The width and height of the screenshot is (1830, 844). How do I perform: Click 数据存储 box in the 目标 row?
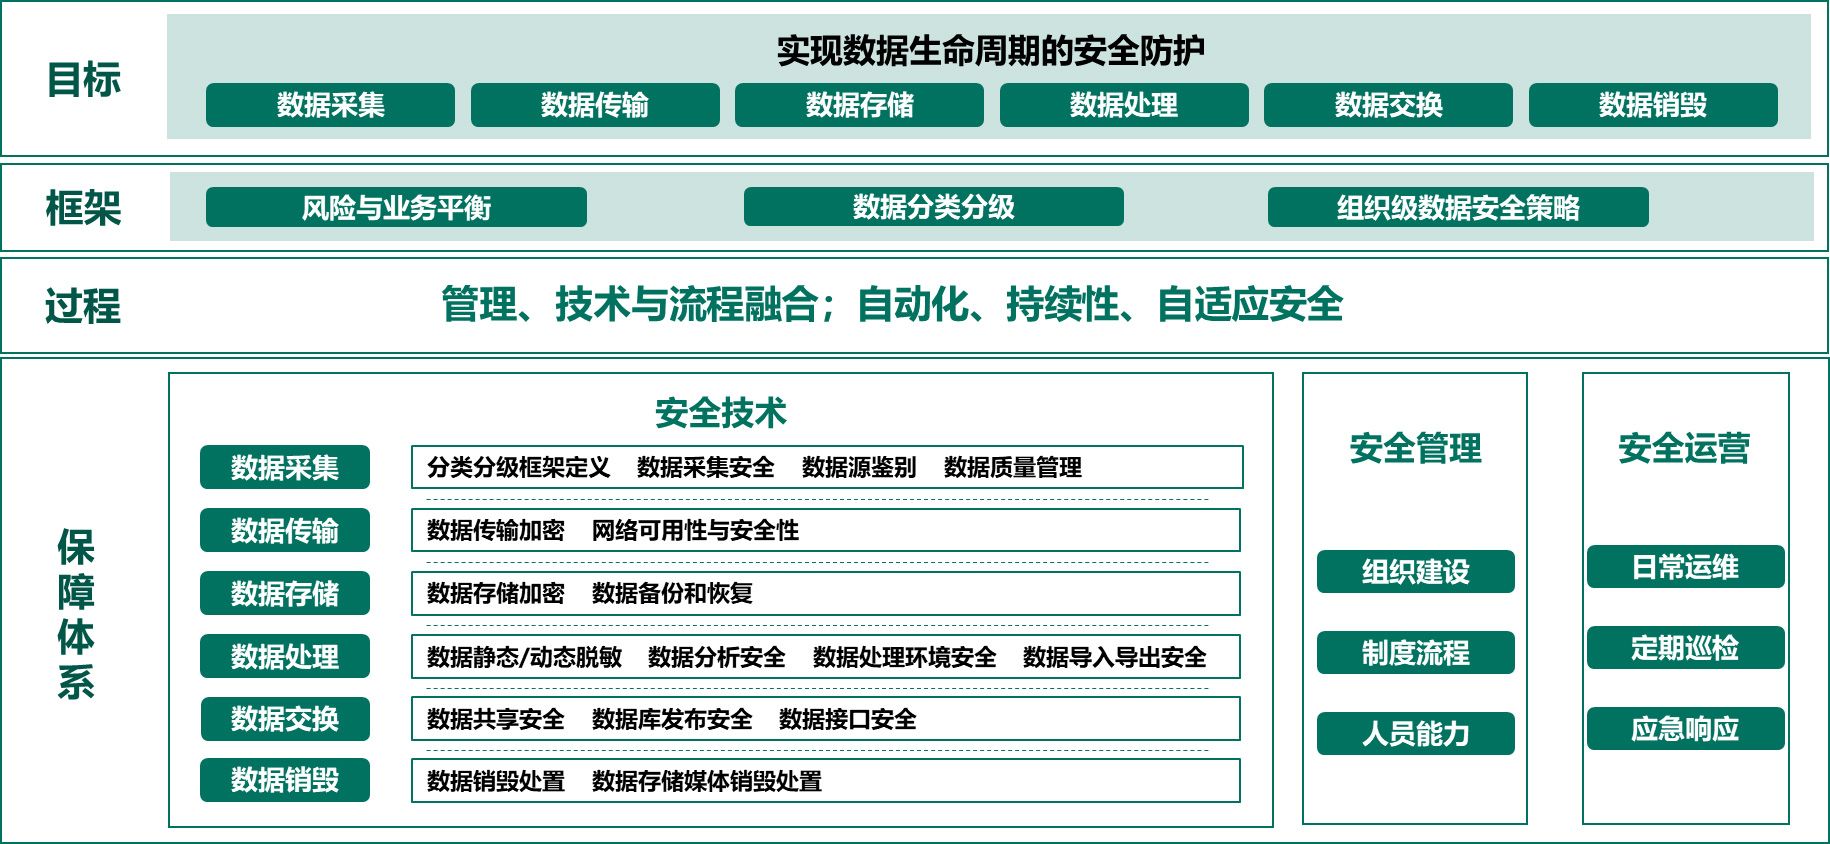click(859, 105)
